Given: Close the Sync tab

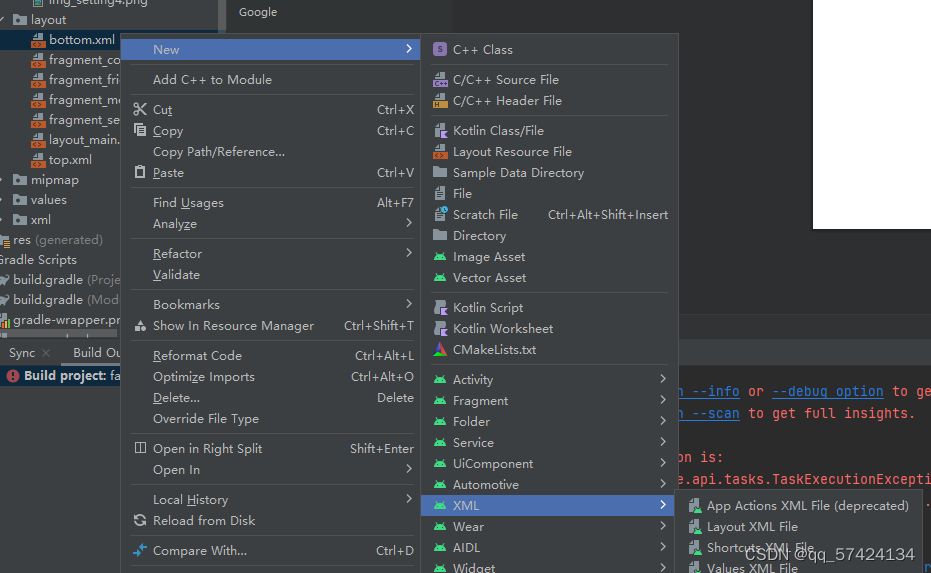Looking at the screenshot, I should coord(46,353).
